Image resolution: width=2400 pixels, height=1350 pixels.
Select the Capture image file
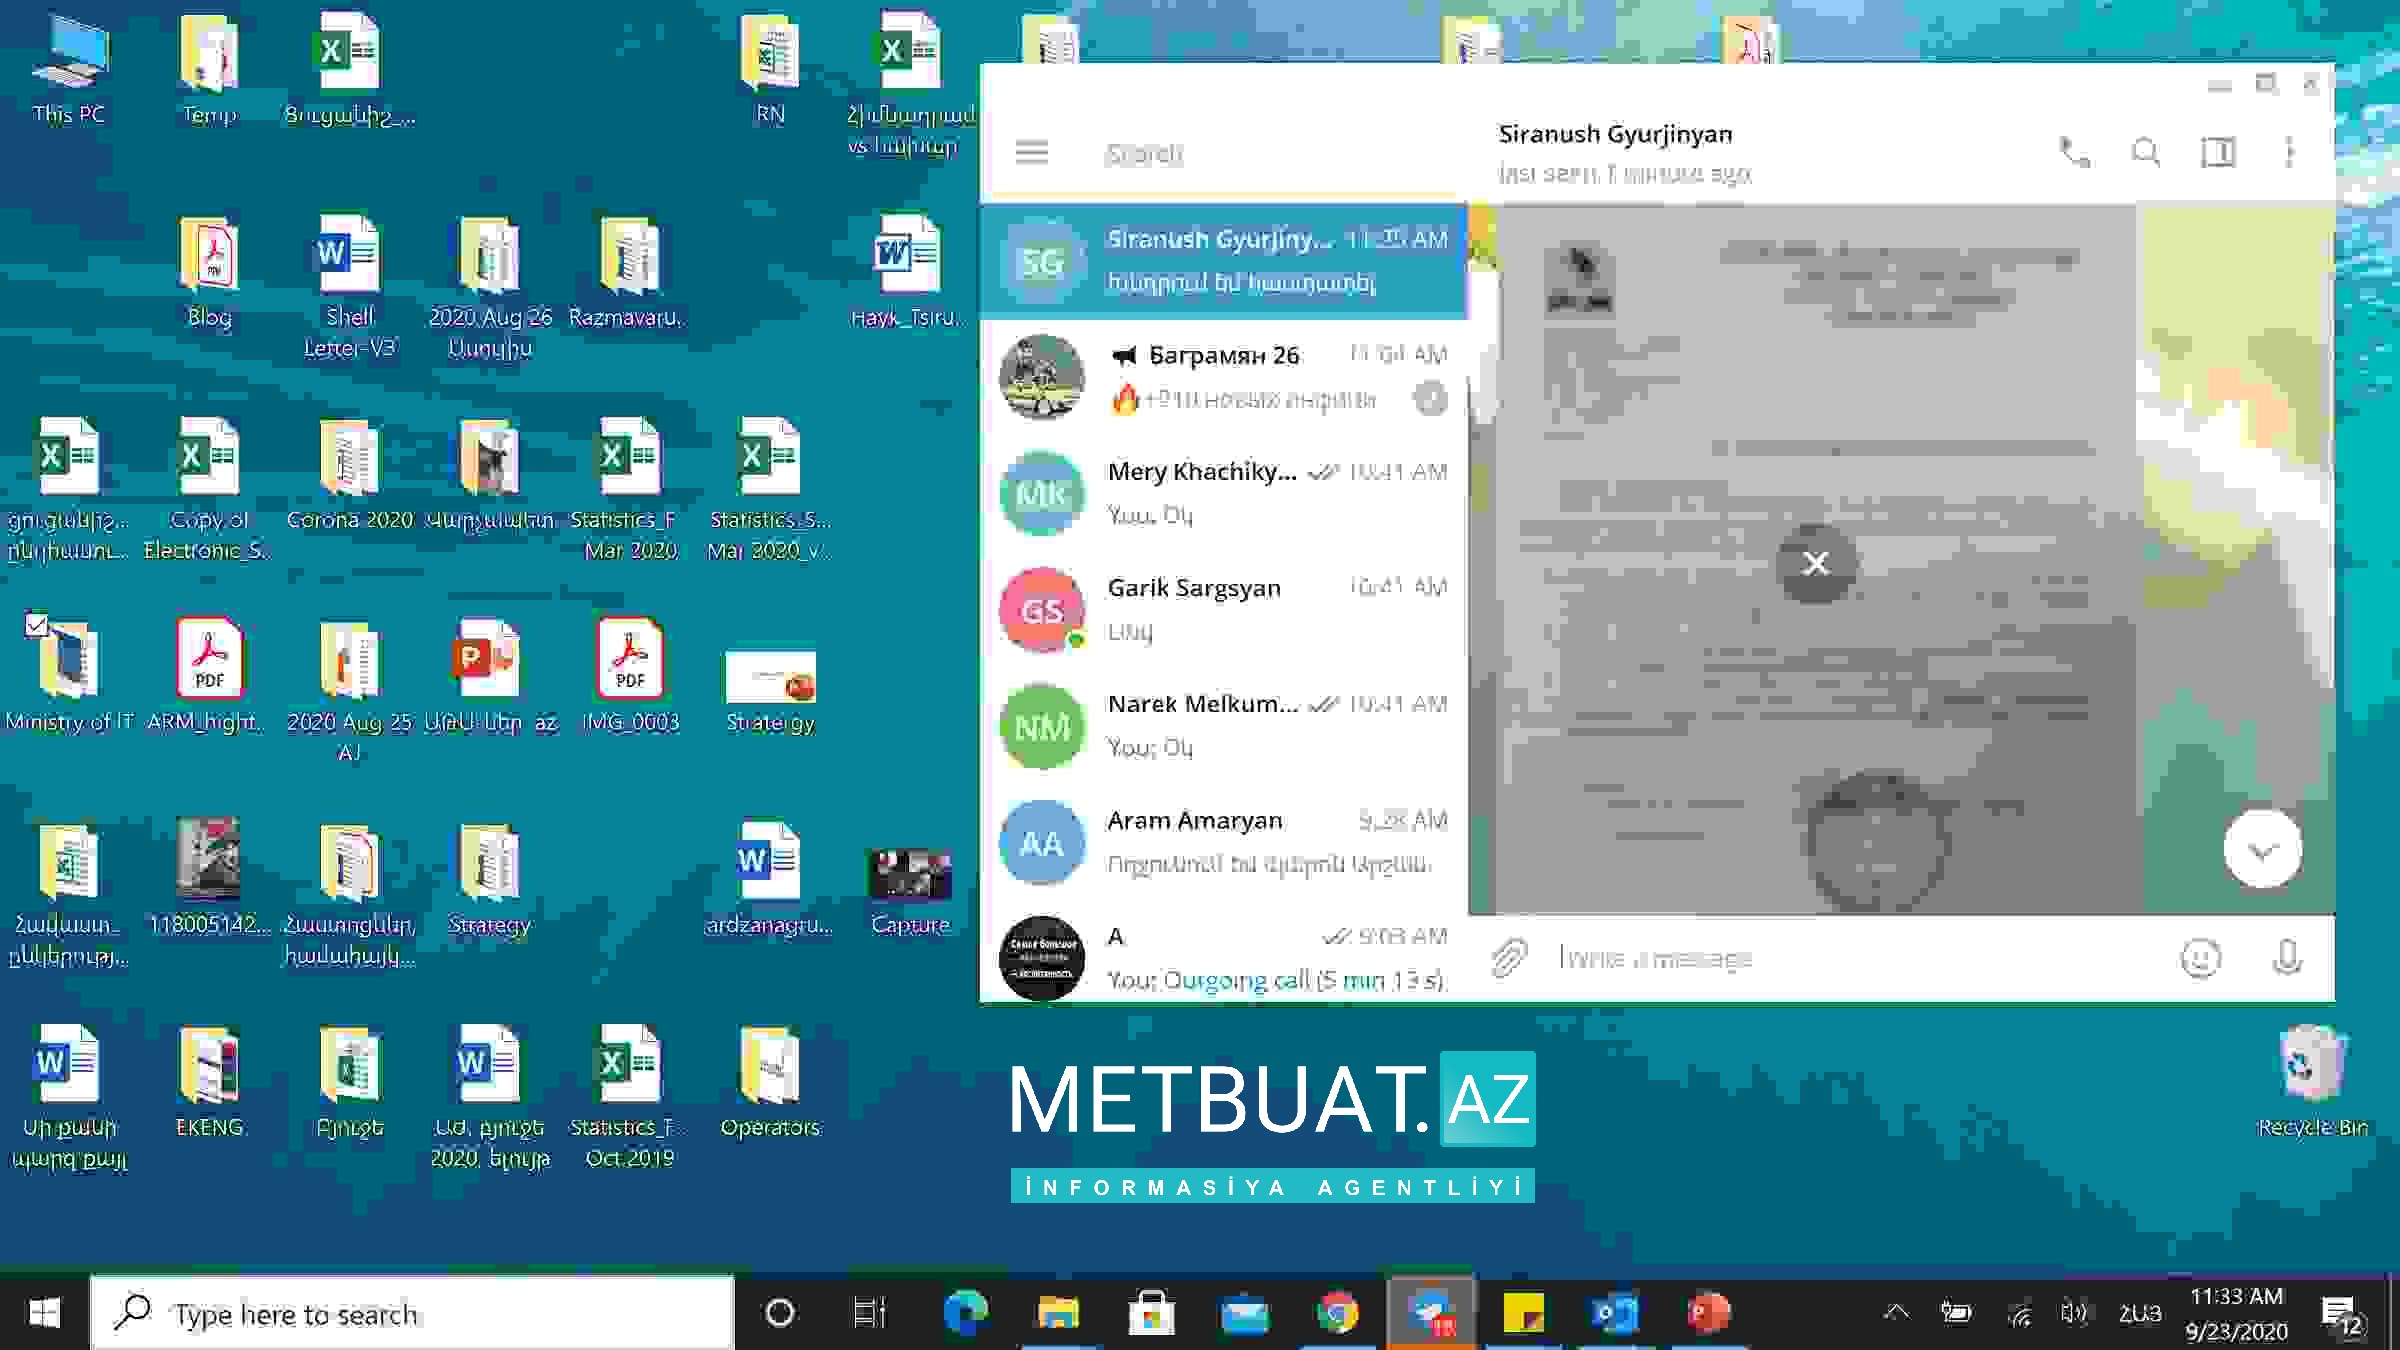click(x=910, y=890)
